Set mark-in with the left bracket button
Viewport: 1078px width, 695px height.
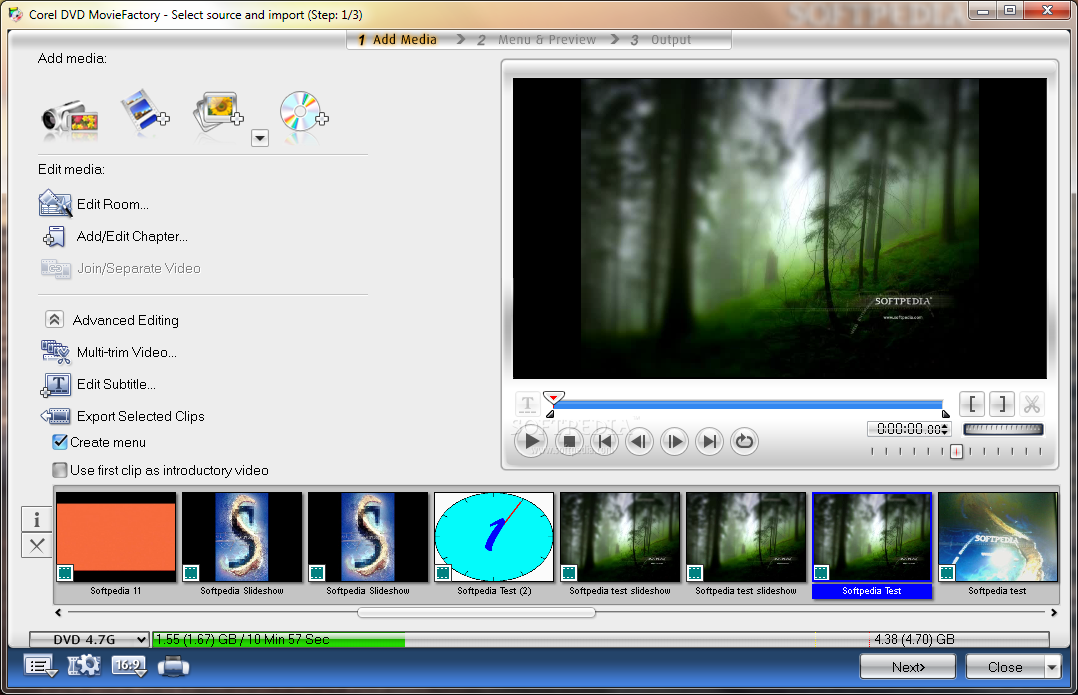point(972,404)
